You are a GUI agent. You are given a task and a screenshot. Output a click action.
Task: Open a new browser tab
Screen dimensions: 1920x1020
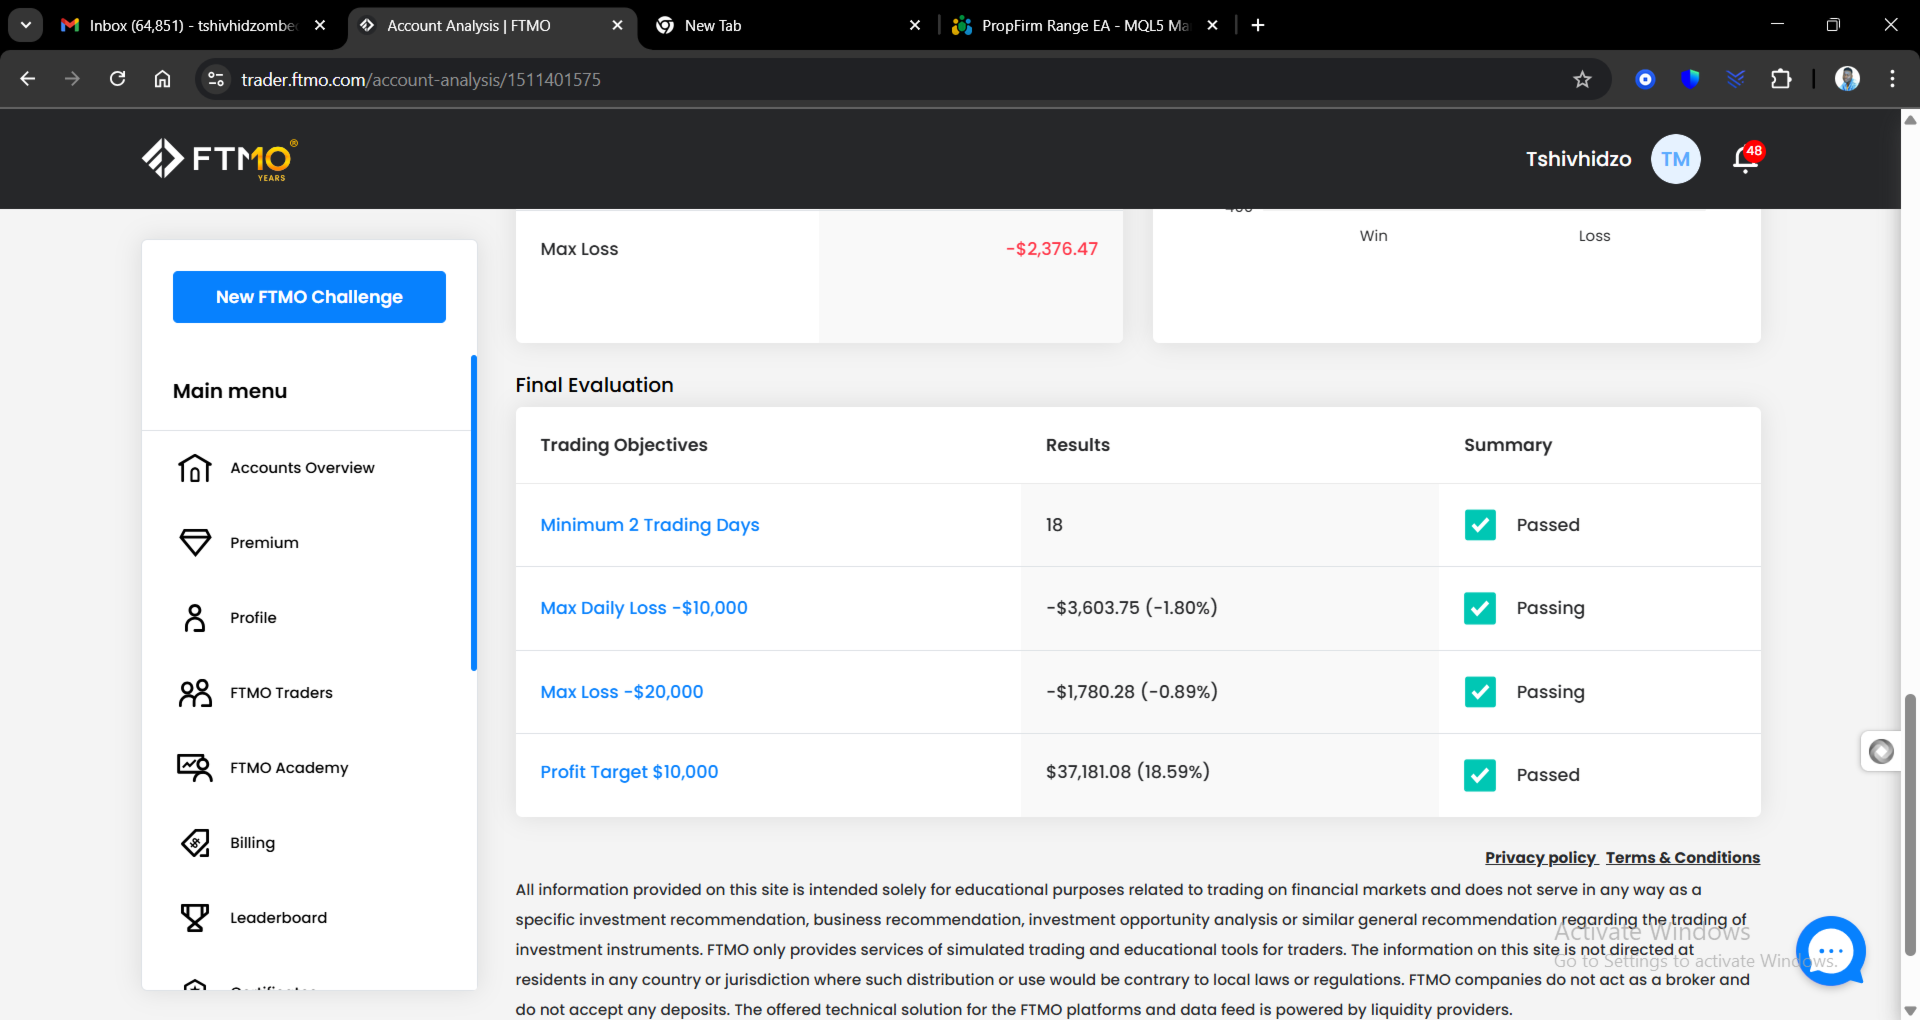pos(1258,25)
